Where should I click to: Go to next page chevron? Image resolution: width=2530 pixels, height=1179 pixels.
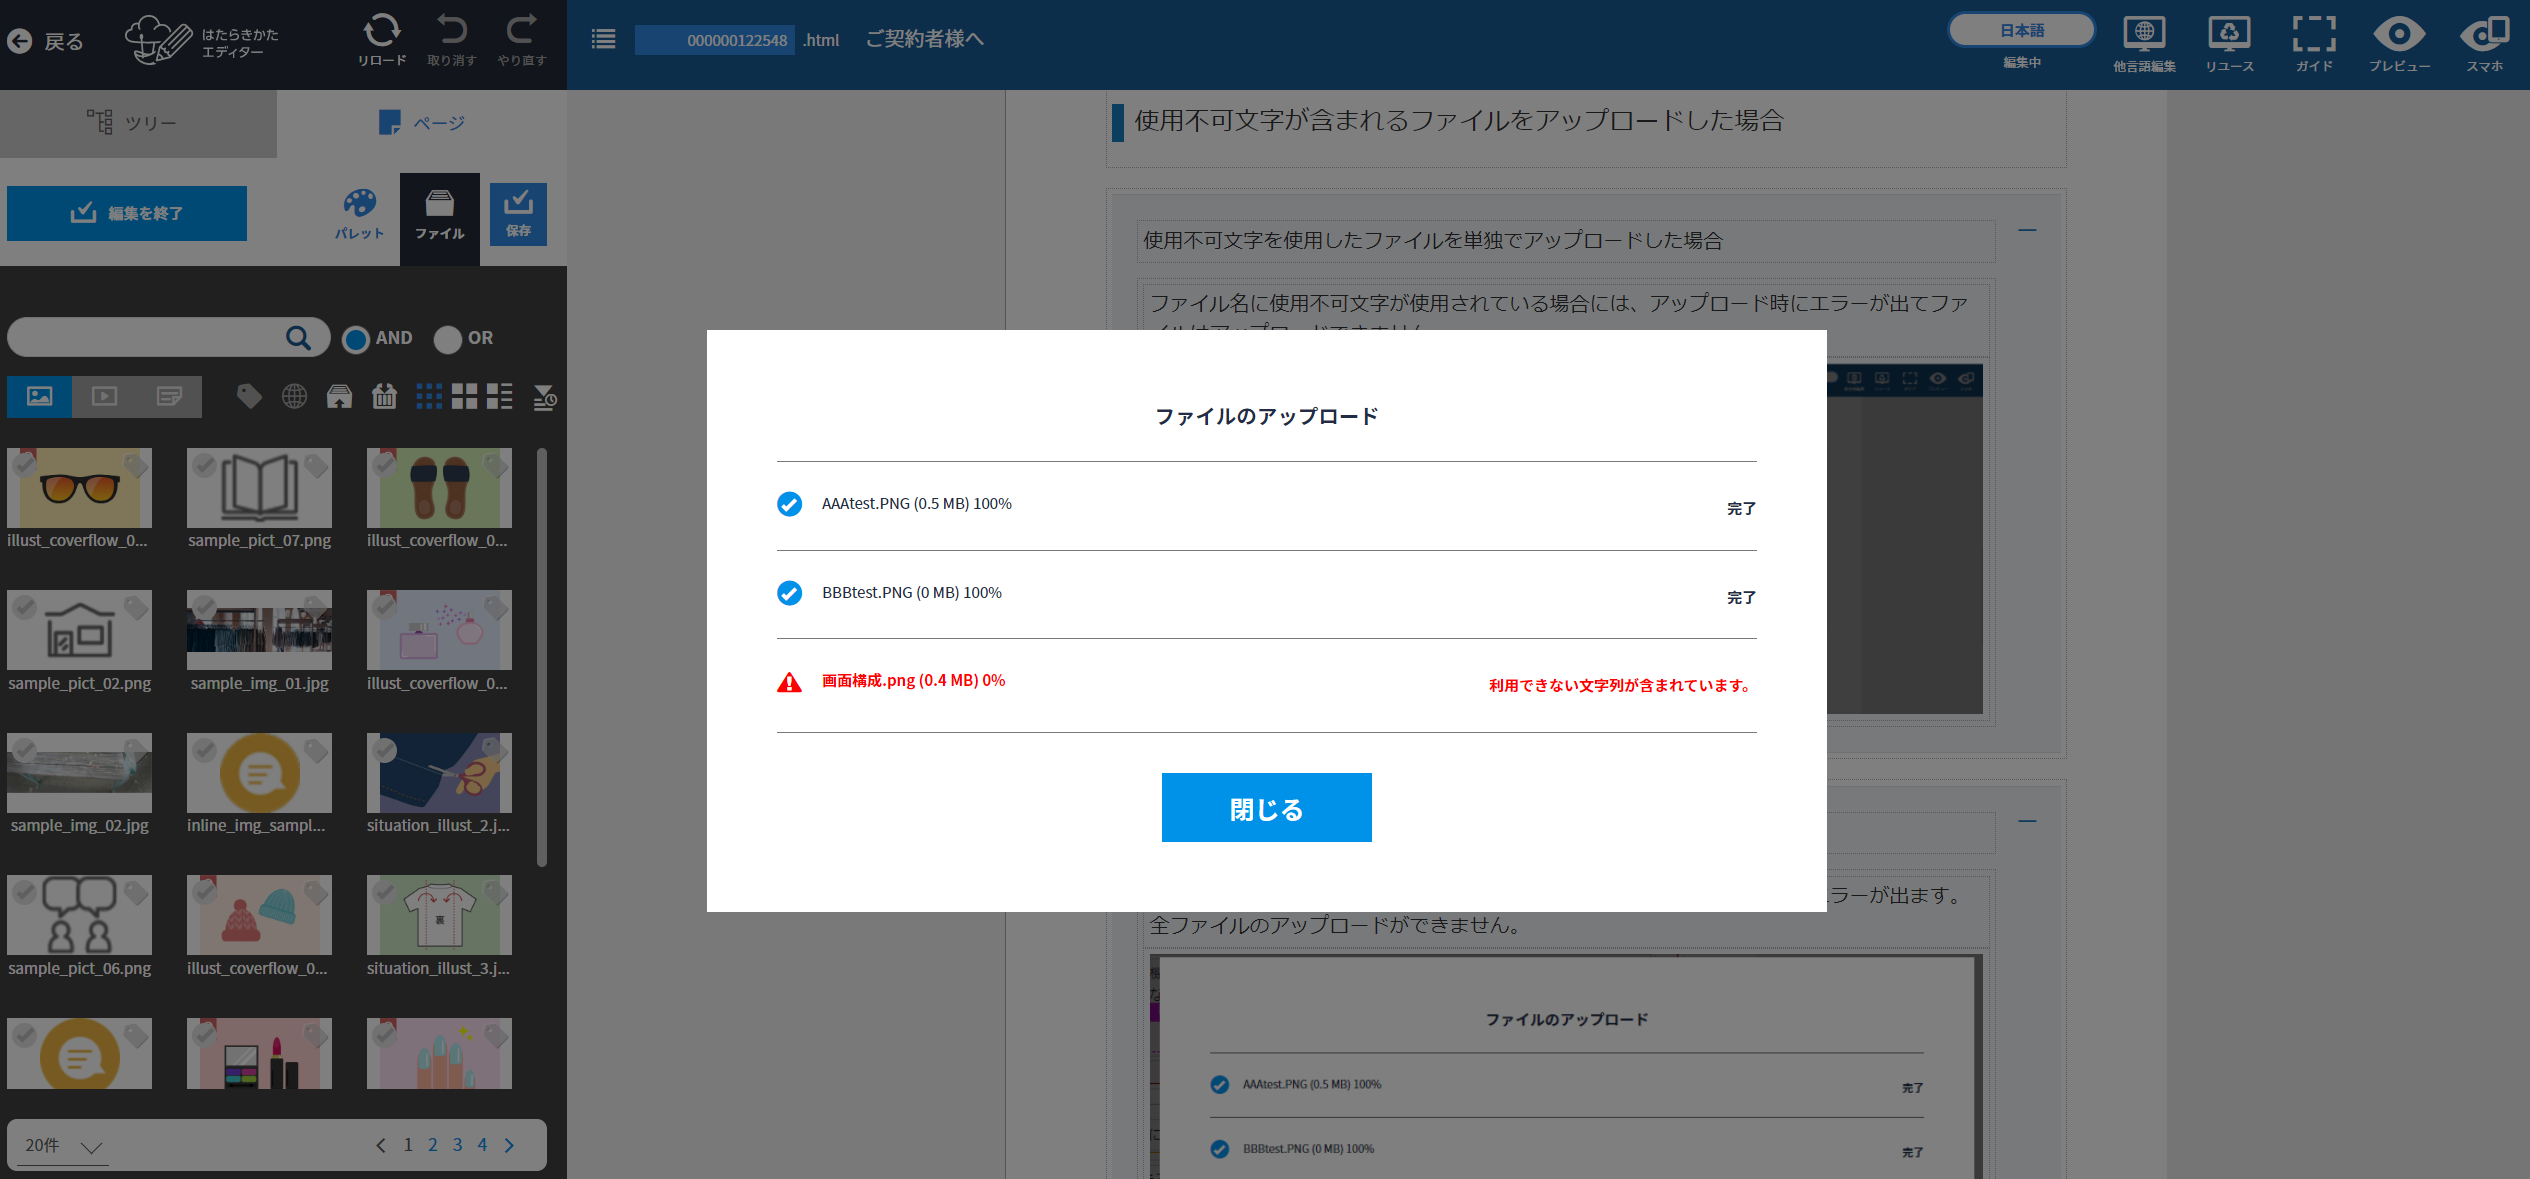(x=510, y=1145)
